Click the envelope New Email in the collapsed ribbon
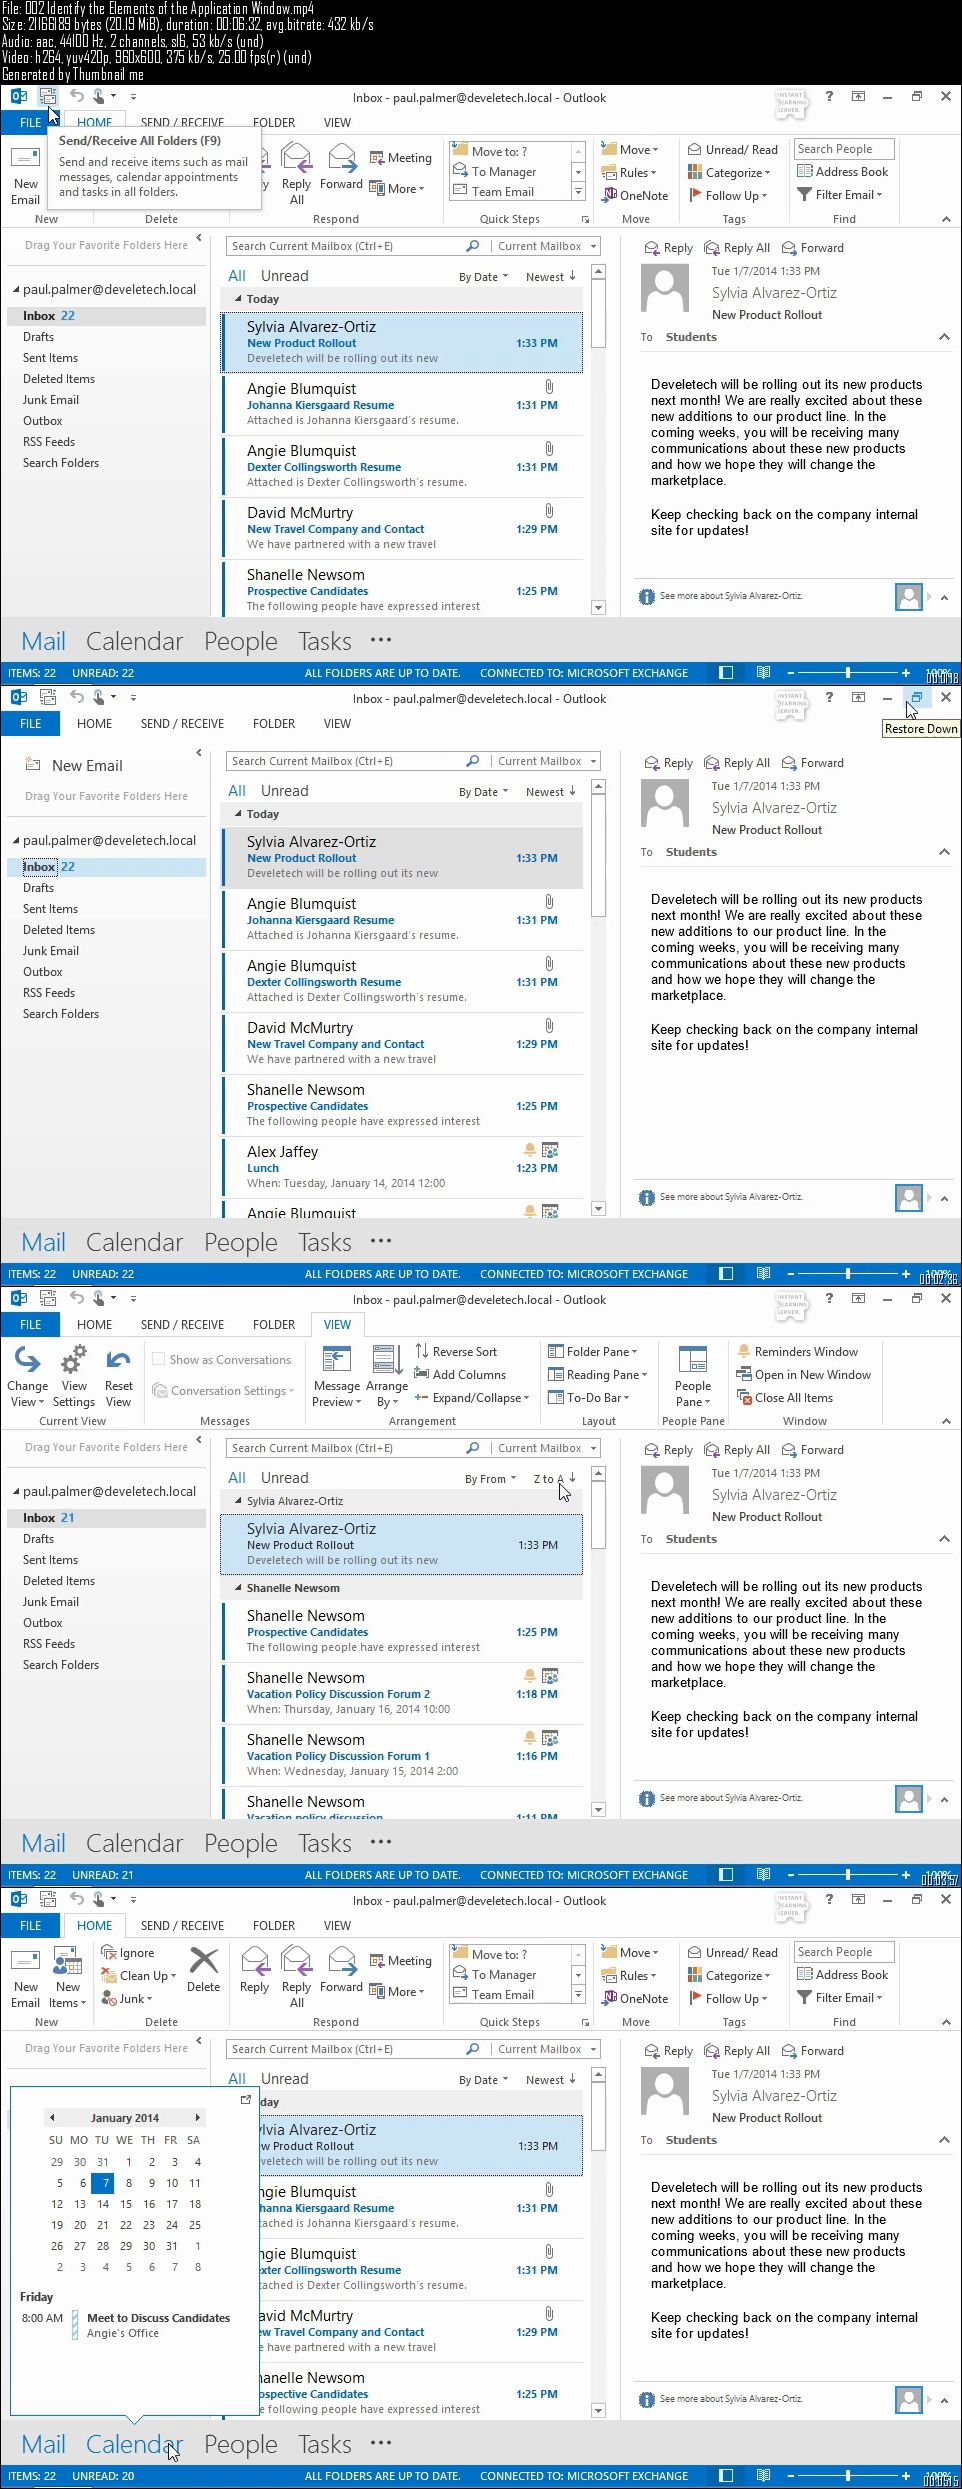The image size is (962, 2489). [x=73, y=765]
